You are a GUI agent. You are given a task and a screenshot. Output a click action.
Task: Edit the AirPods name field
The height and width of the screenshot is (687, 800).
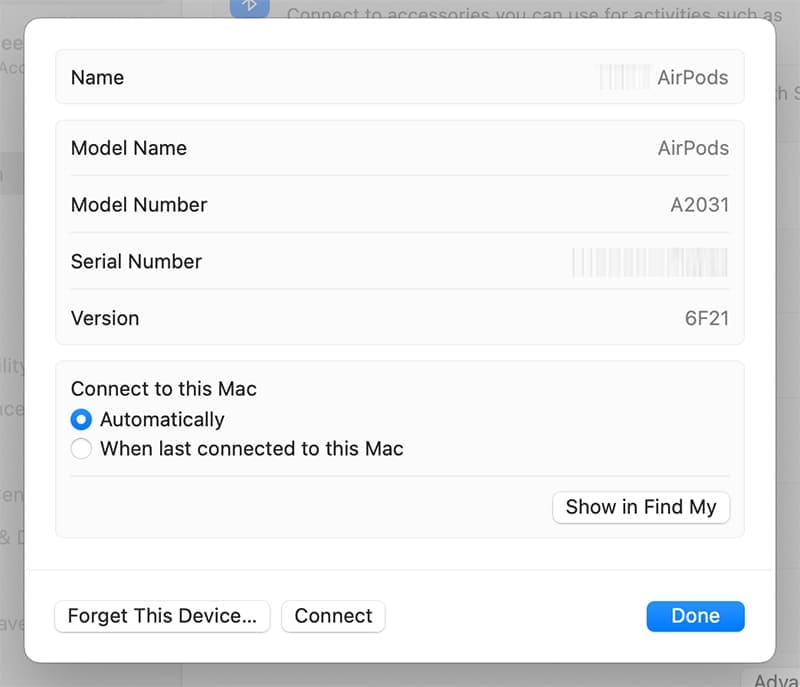(x=692, y=77)
